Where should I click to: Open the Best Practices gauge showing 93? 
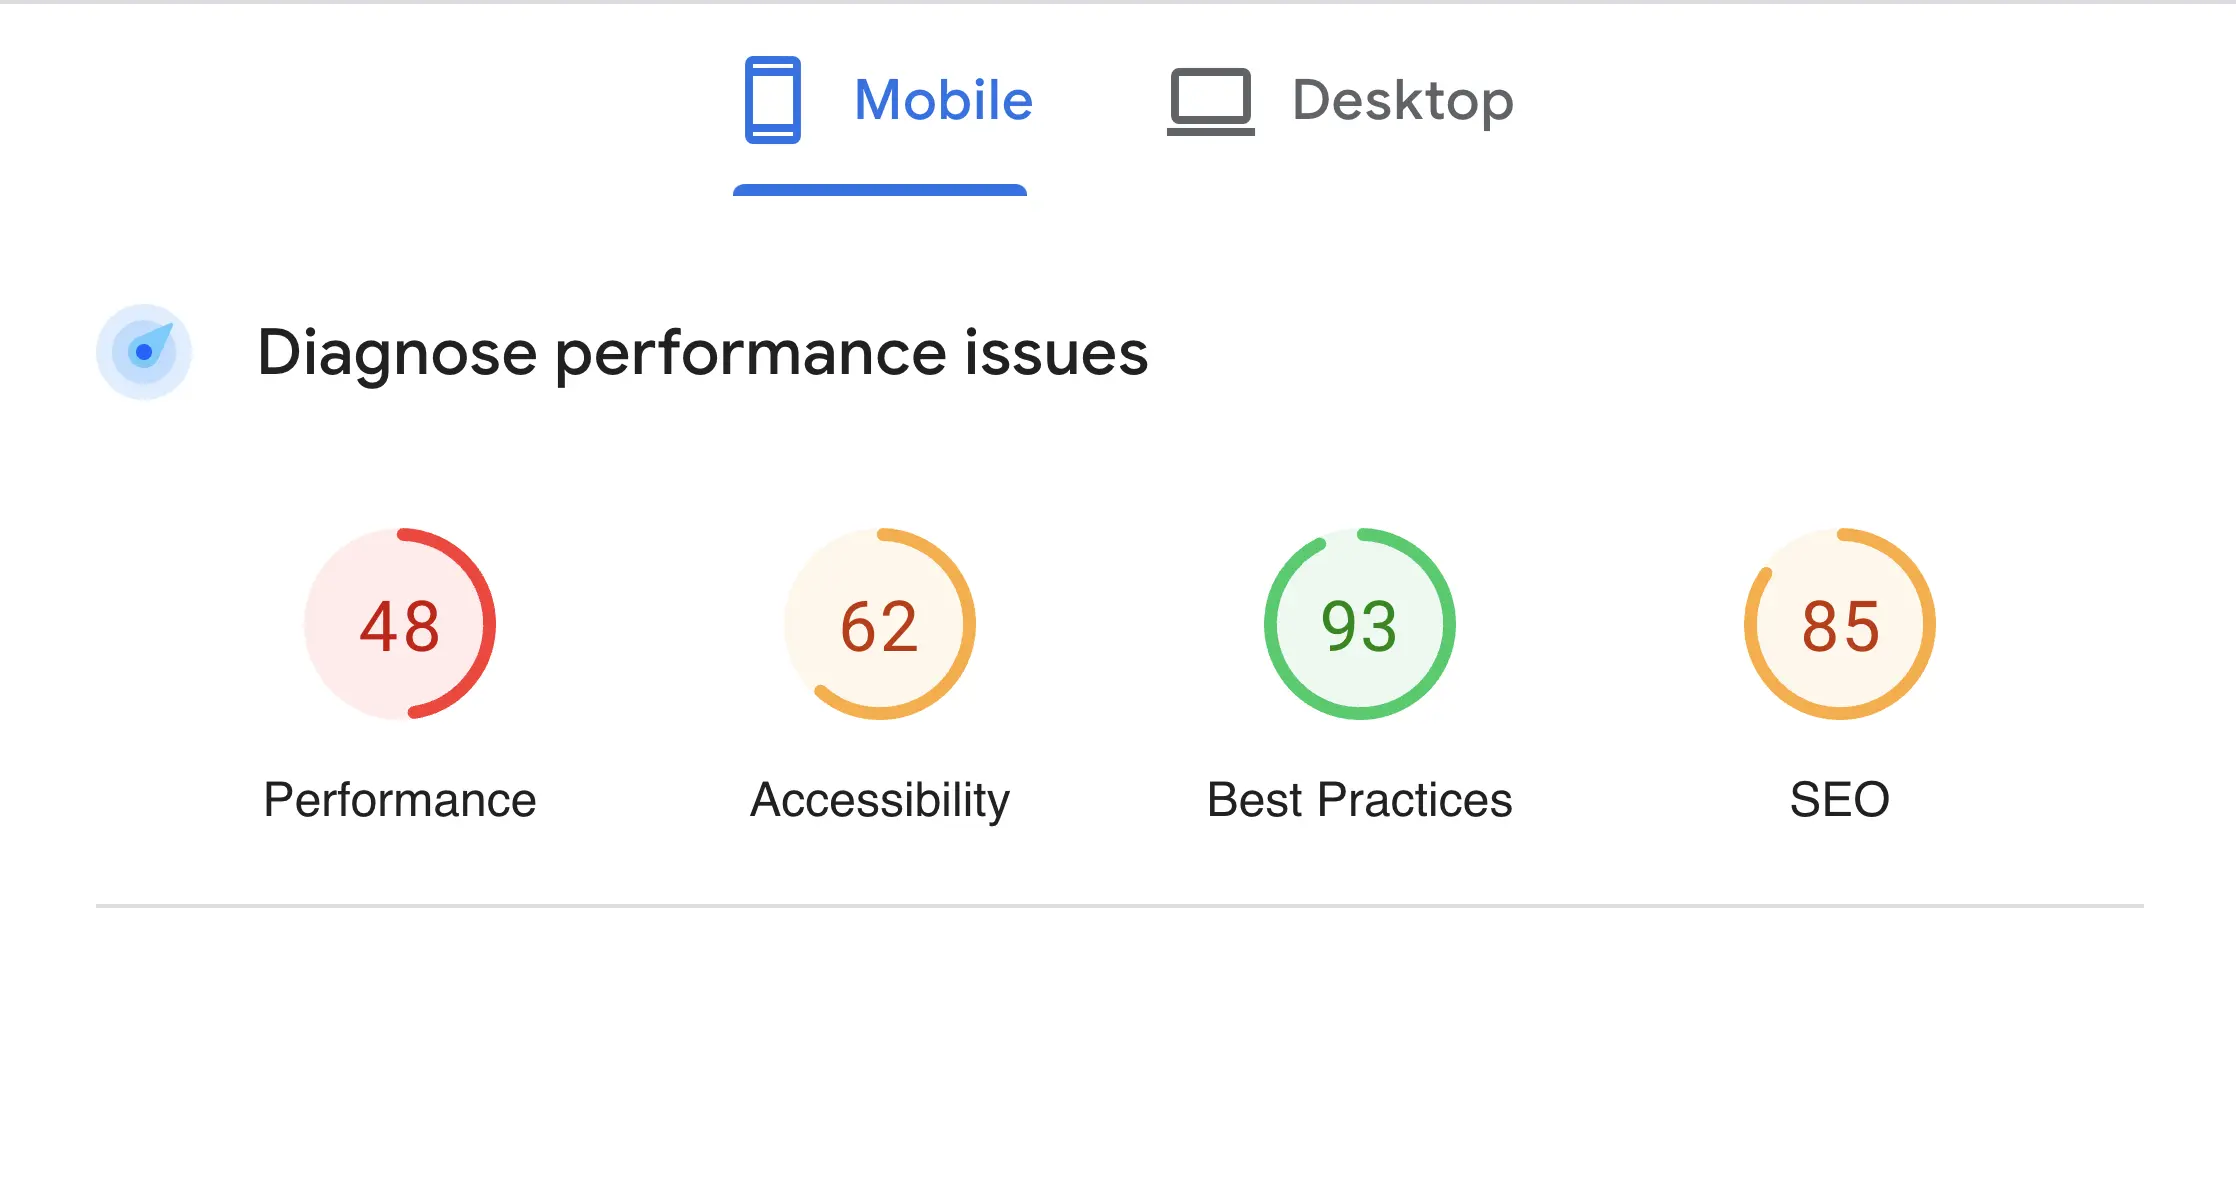[x=1360, y=624]
